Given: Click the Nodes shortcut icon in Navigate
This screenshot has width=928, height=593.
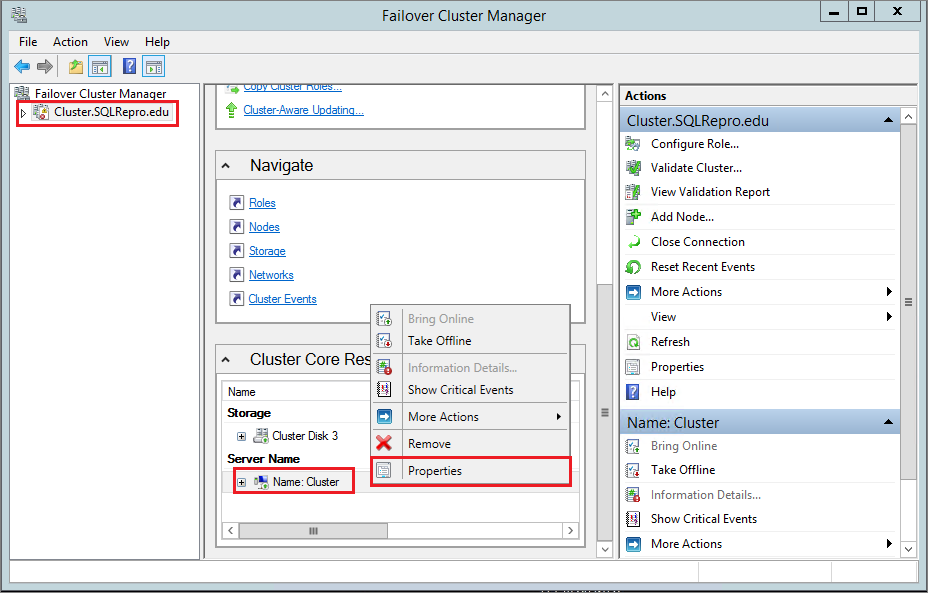Looking at the screenshot, I should pyautogui.click(x=237, y=227).
